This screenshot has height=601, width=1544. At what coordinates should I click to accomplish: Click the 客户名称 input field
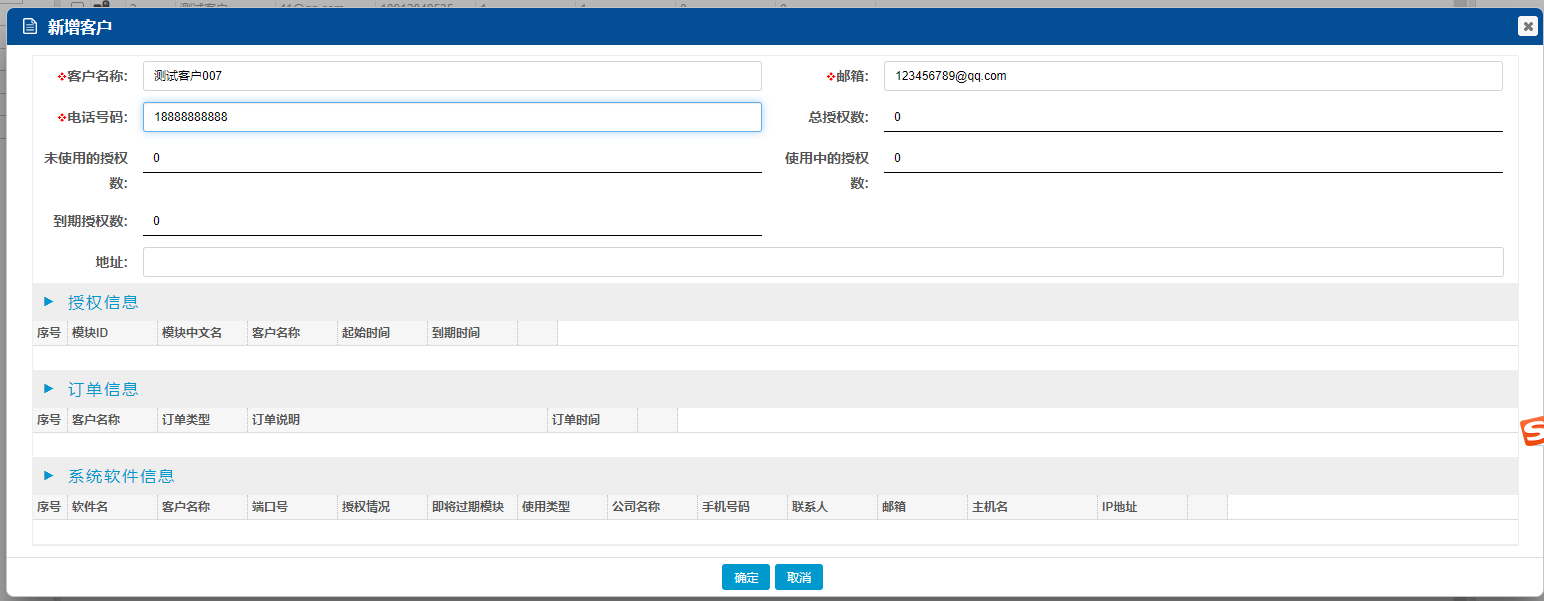[x=452, y=76]
